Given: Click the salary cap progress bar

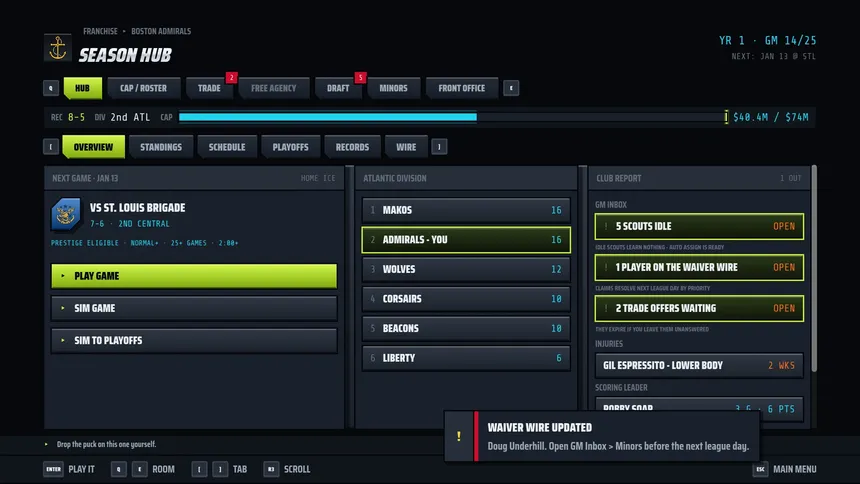Looking at the screenshot, I should (x=454, y=117).
